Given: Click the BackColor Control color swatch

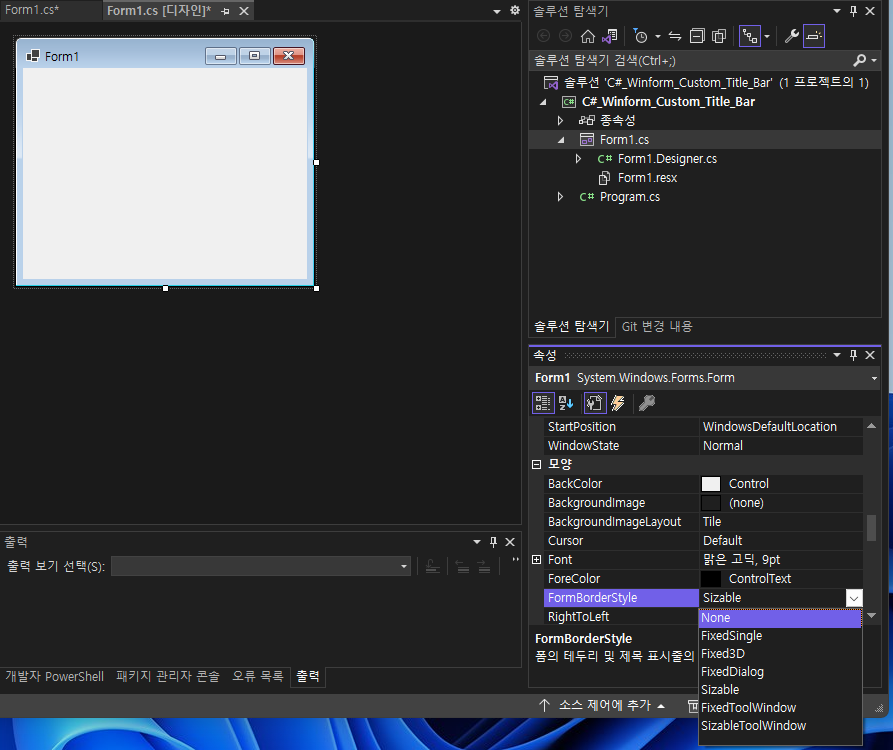Looking at the screenshot, I should tap(710, 484).
